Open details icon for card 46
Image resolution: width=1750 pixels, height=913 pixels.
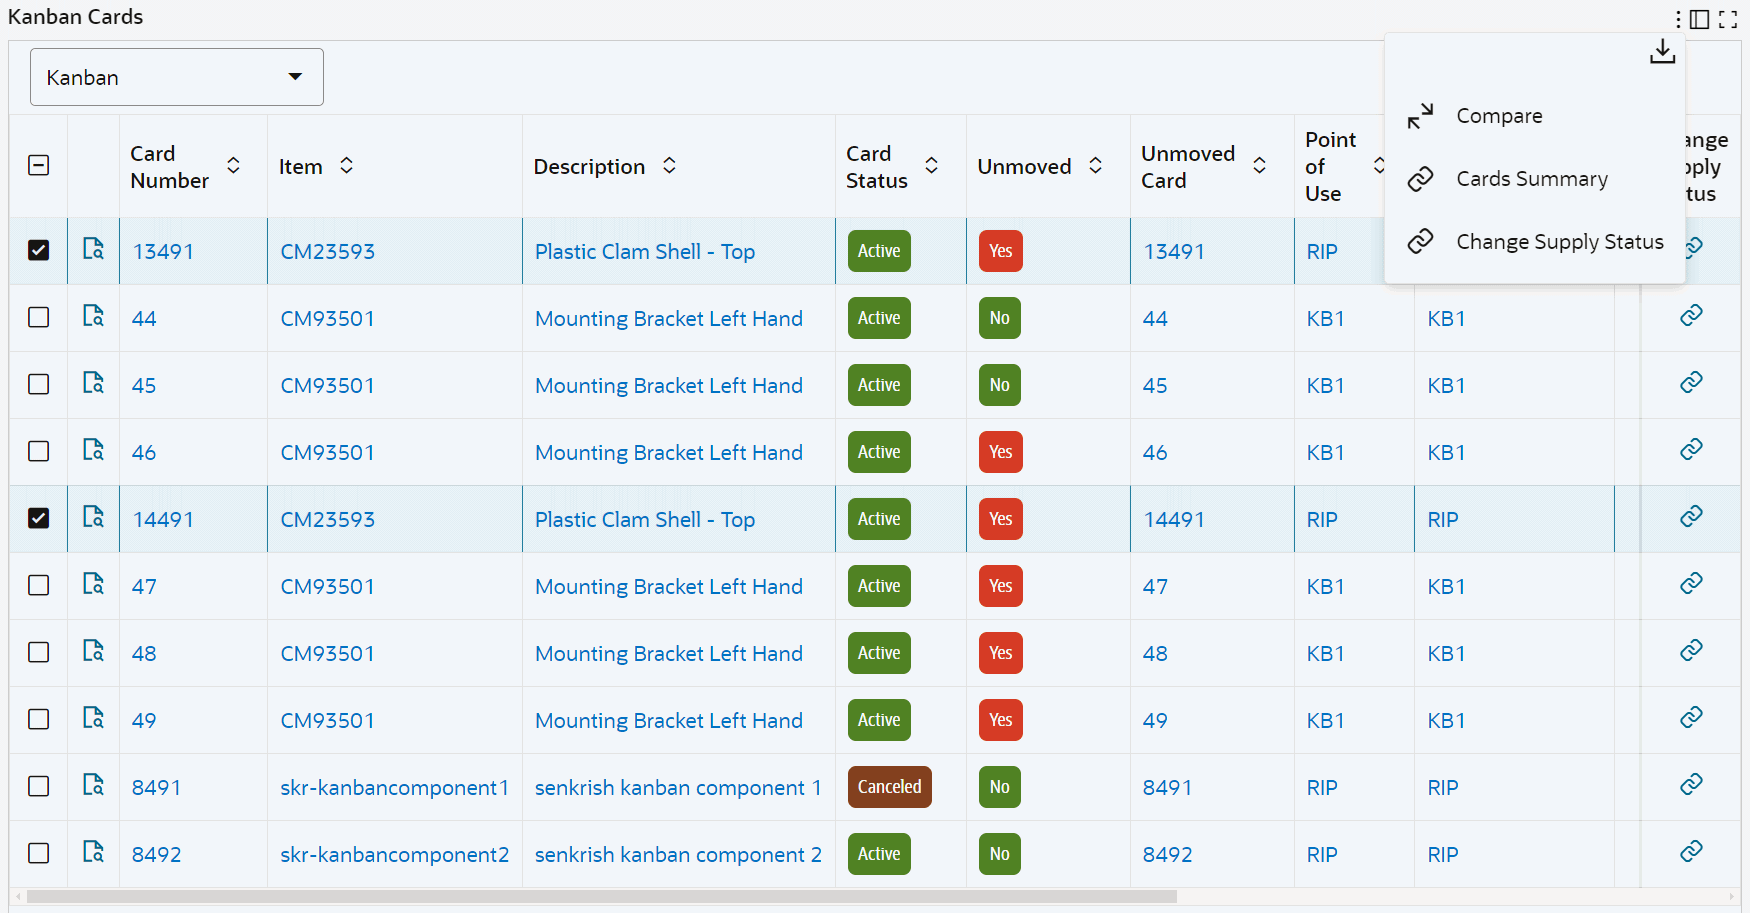93,450
